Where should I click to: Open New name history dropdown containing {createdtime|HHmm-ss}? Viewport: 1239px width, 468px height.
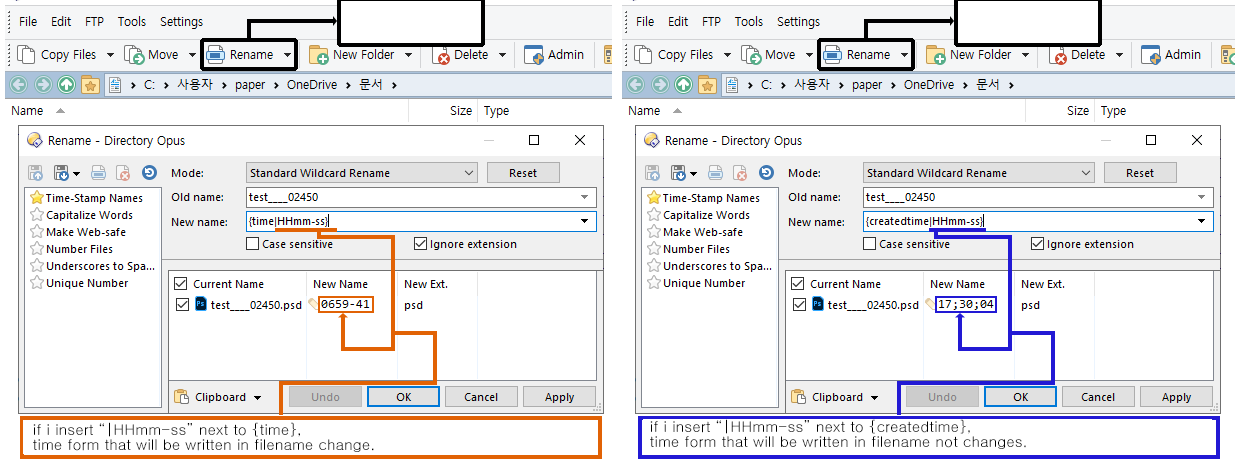click(1202, 221)
